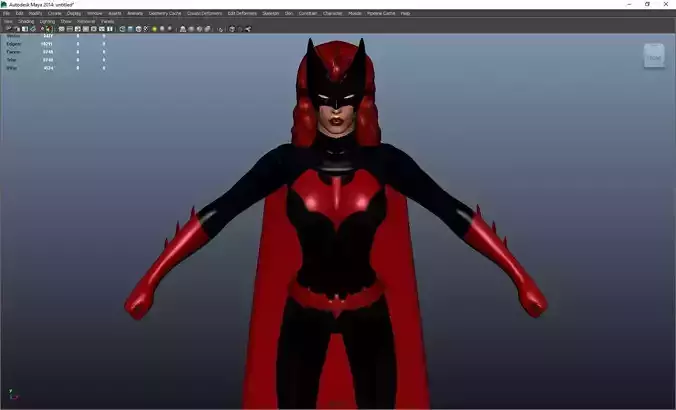
Task: Click the yellow Use All Lights icon
Action: (x=154, y=29)
